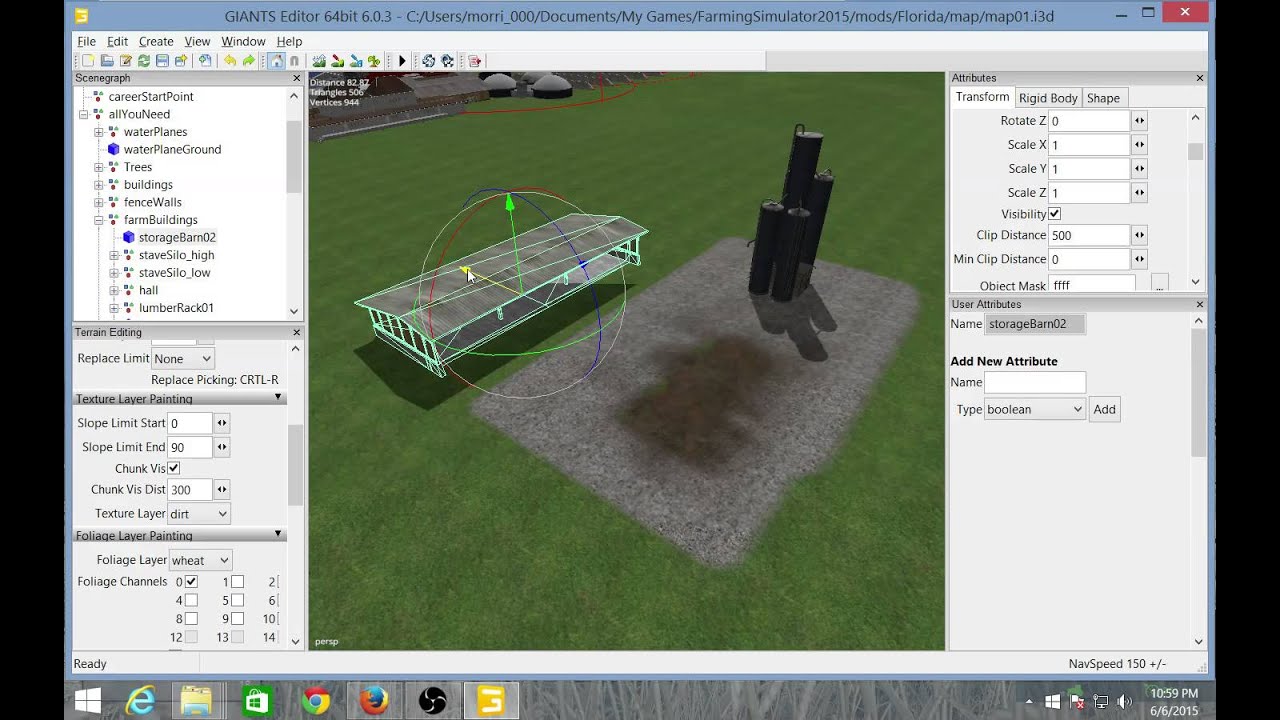Click the Redo green arrow icon

249,61
